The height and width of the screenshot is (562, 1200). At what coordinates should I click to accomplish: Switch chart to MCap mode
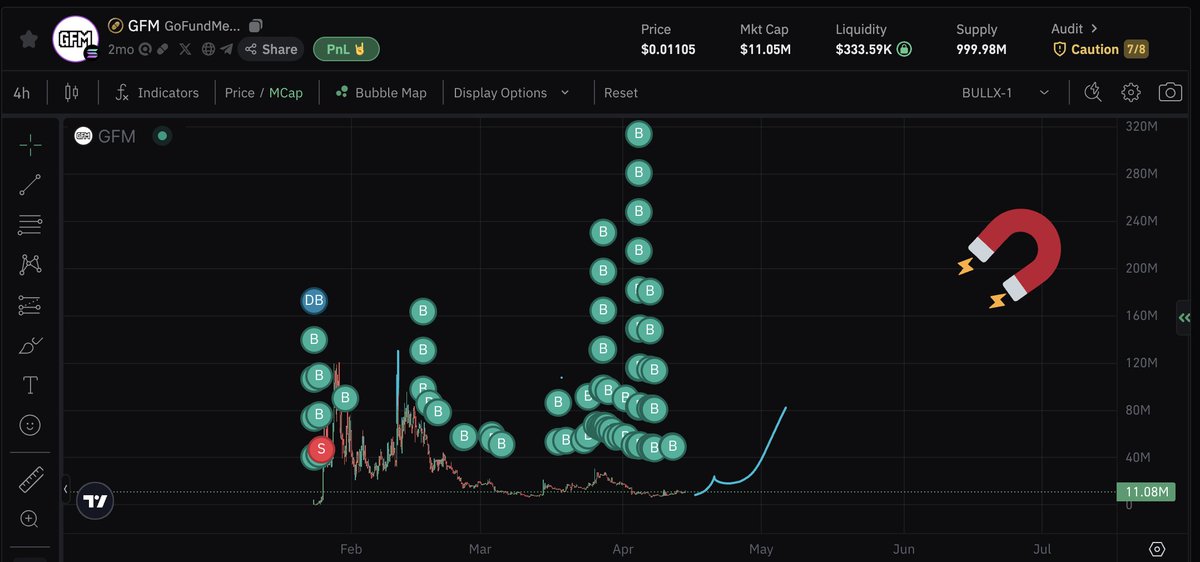click(286, 93)
